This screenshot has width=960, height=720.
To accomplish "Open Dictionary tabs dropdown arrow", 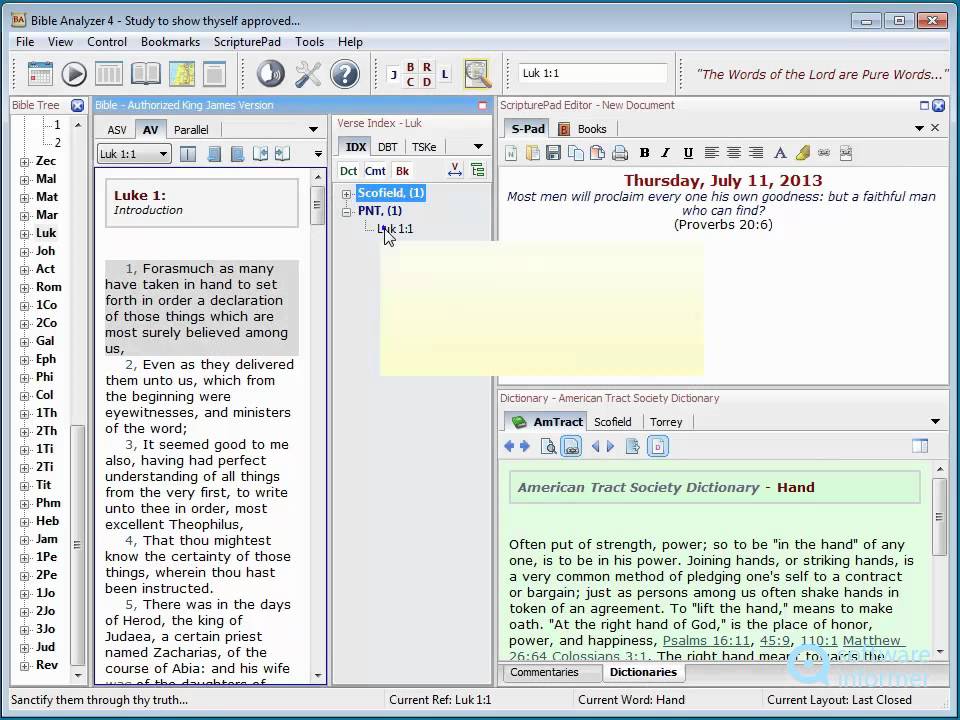I will (935, 421).
